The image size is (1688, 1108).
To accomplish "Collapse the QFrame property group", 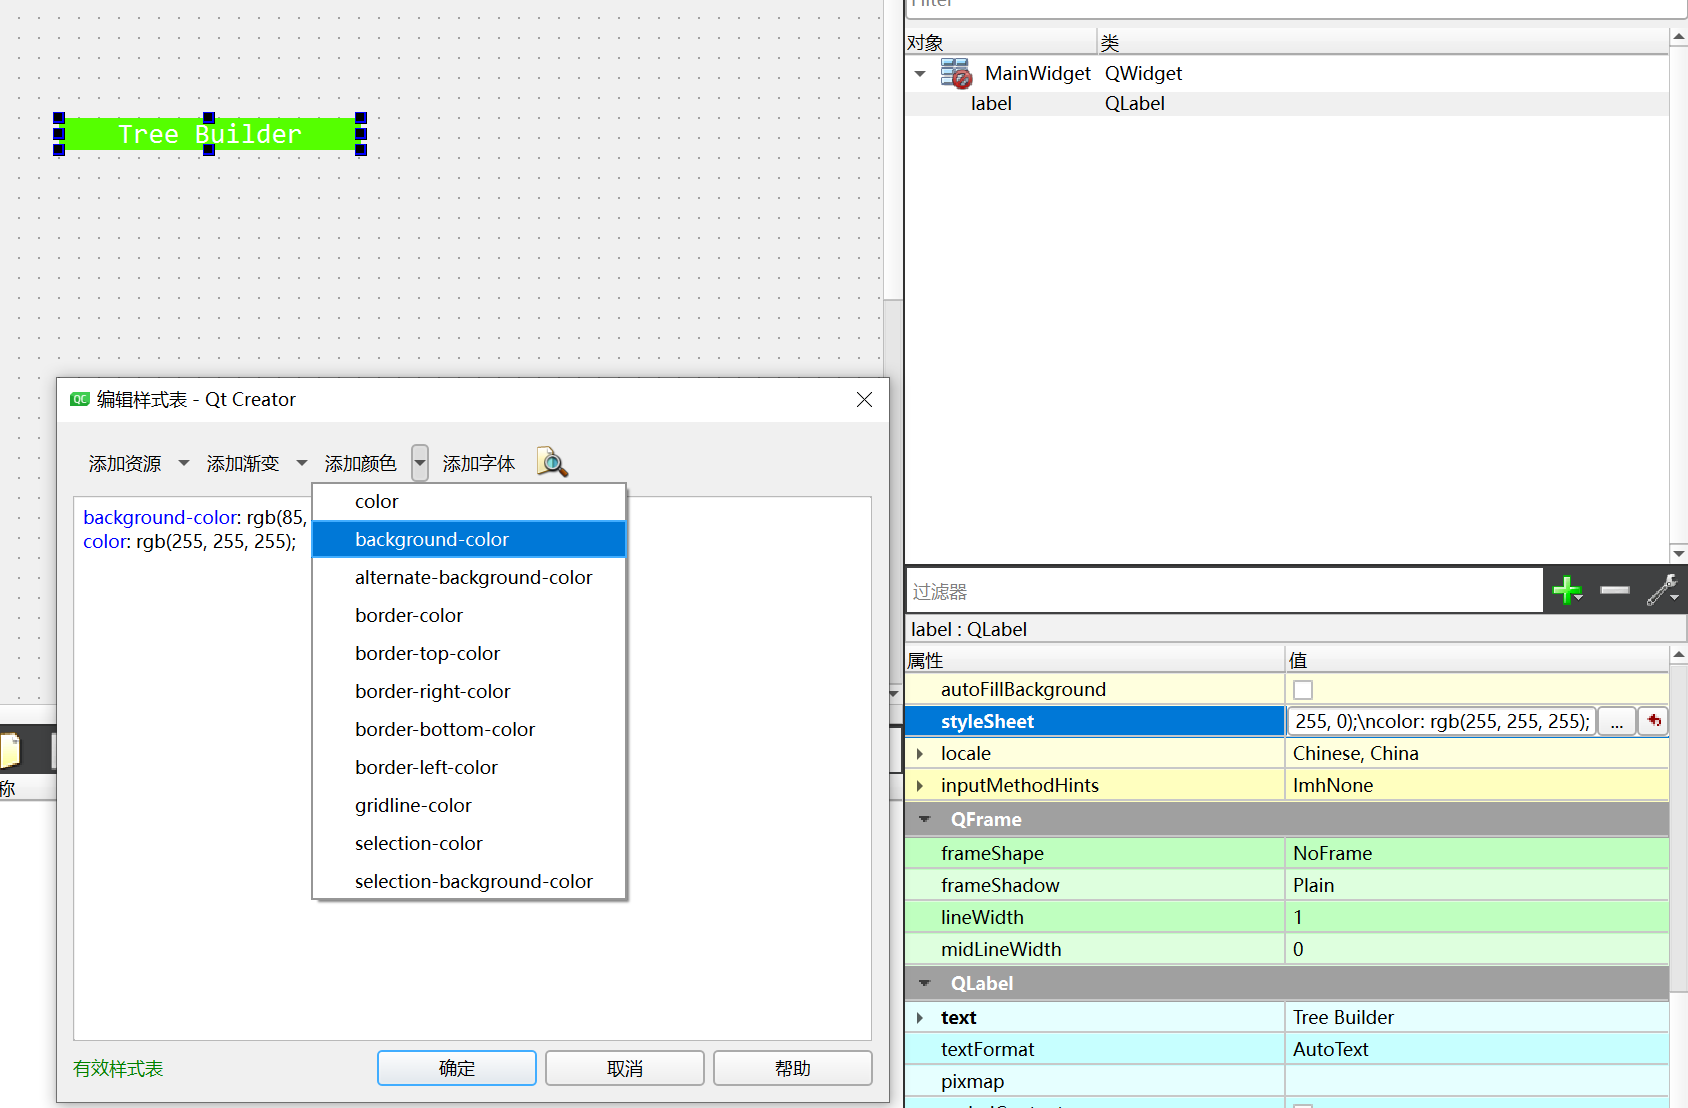I will pos(925,820).
